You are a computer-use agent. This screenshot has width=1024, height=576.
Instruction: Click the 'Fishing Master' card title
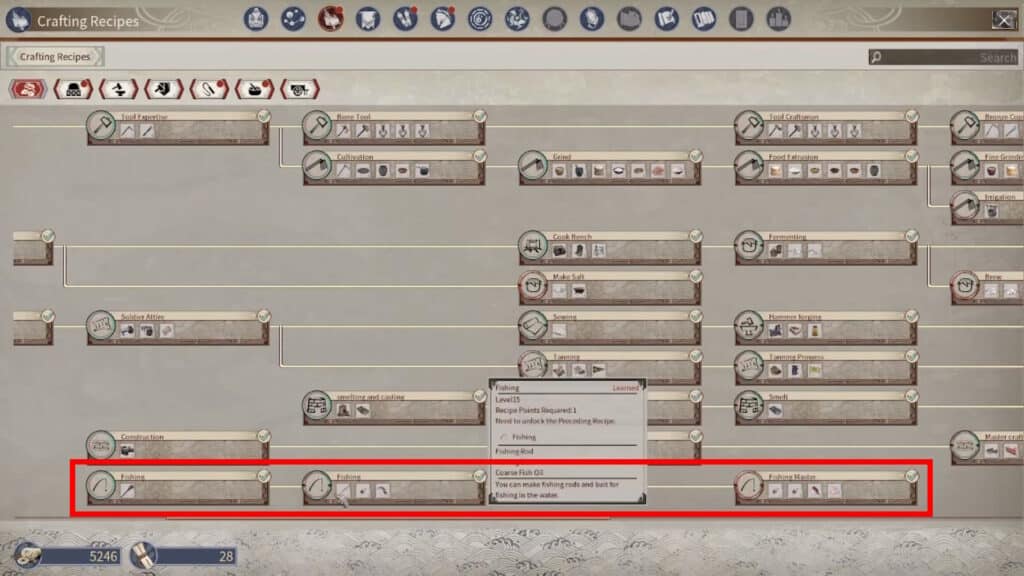point(792,477)
